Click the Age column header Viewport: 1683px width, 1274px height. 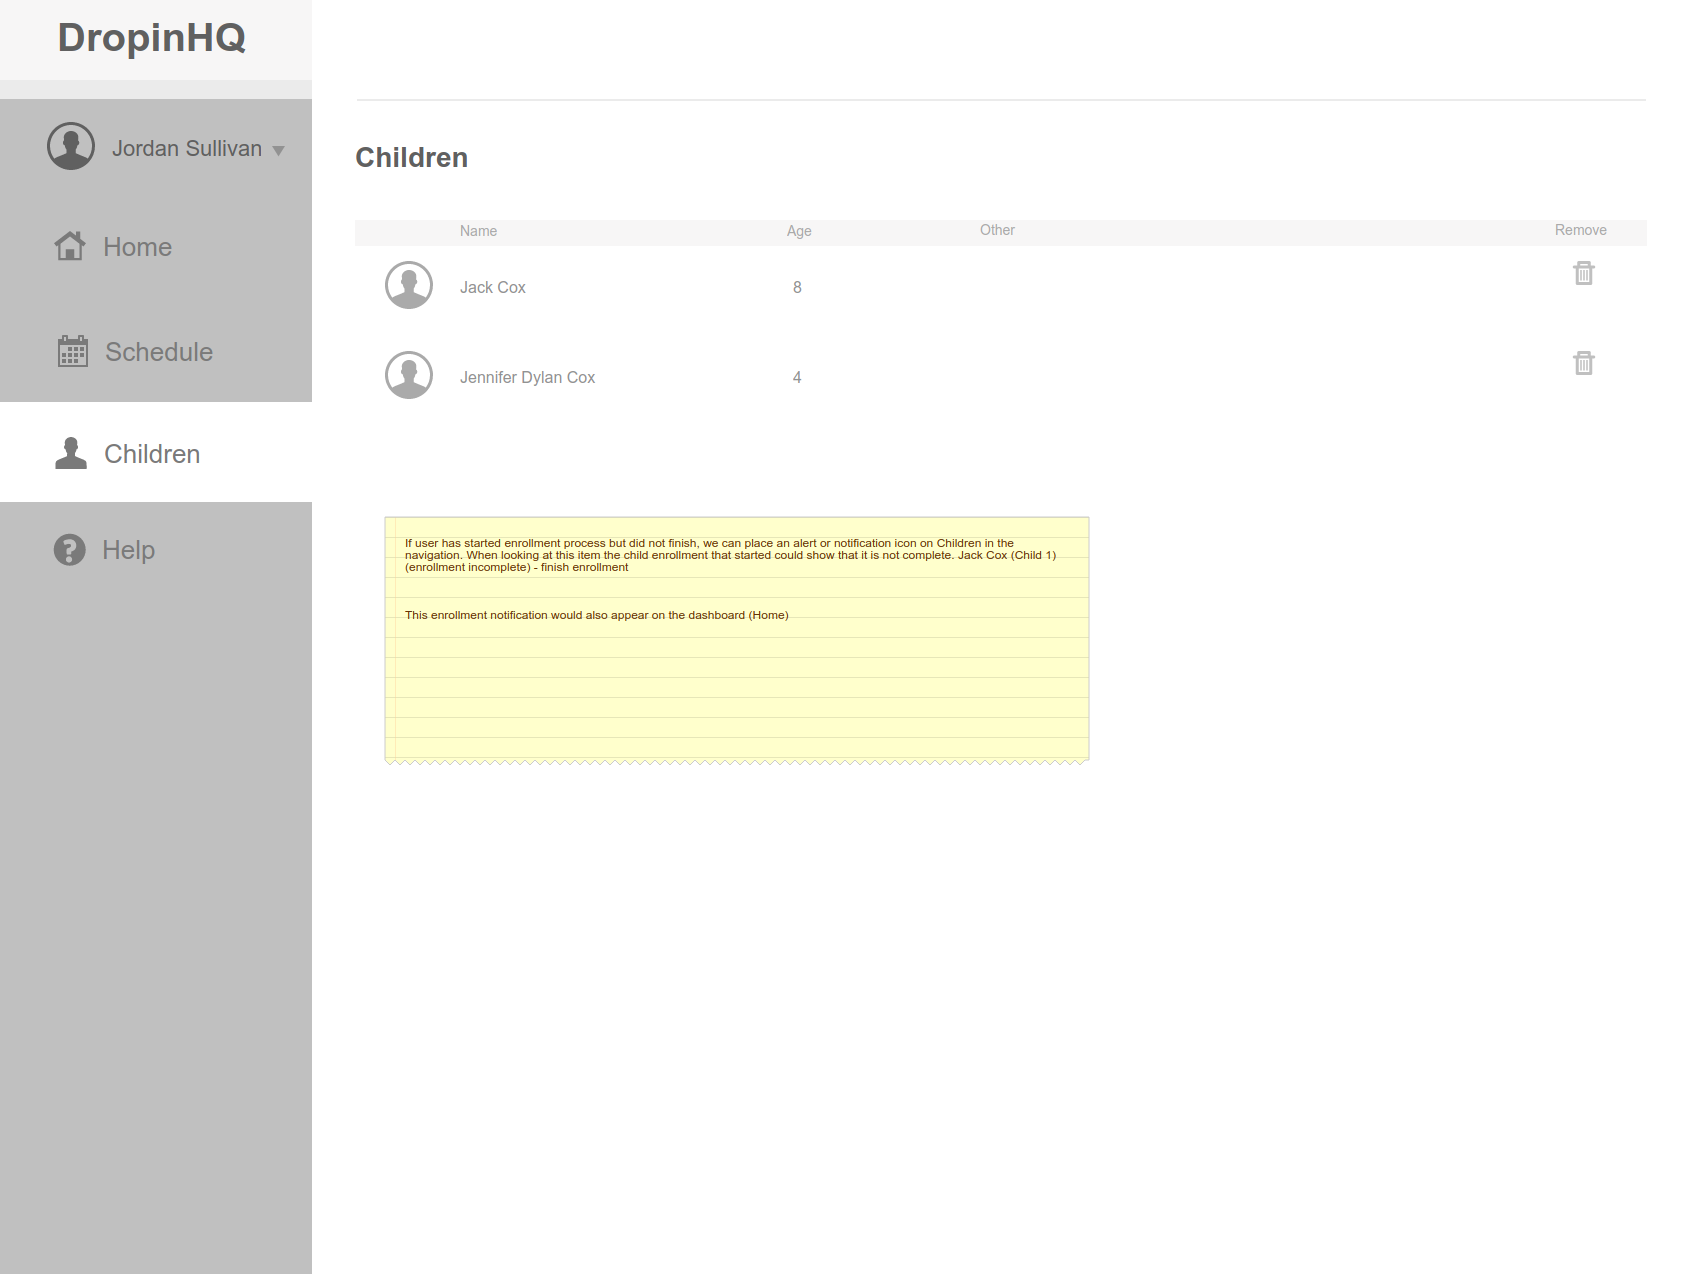[x=799, y=231]
